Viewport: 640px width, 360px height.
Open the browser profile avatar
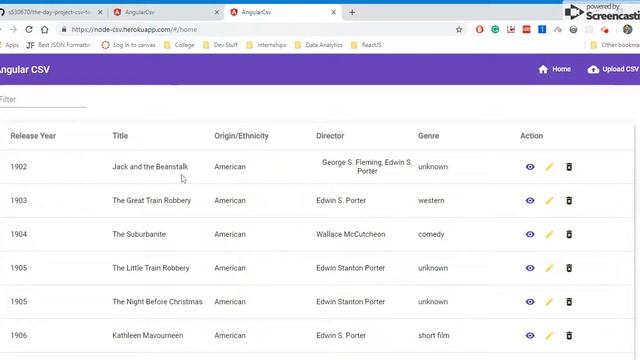[628, 29]
